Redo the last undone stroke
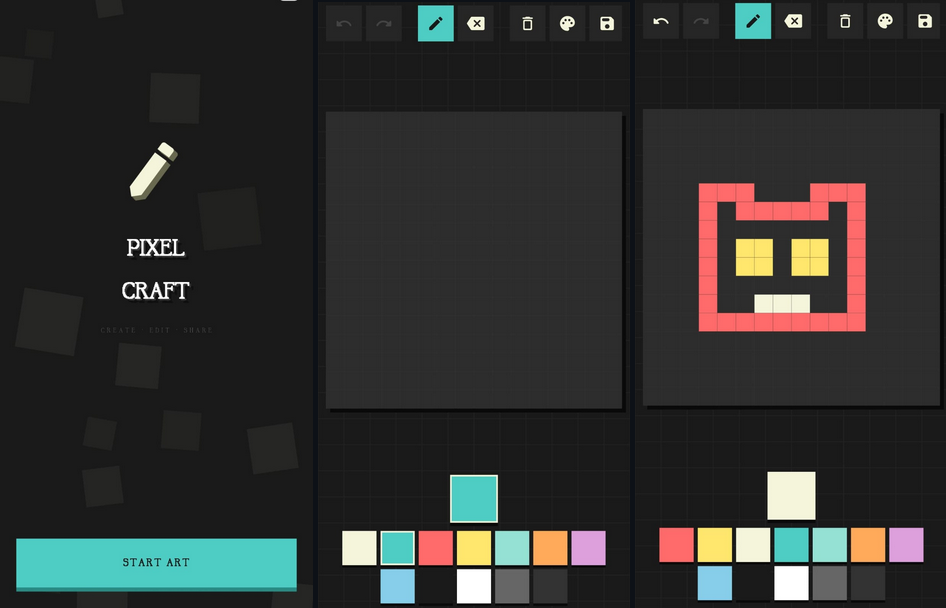946x608 pixels. pyautogui.click(x=384, y=23)
